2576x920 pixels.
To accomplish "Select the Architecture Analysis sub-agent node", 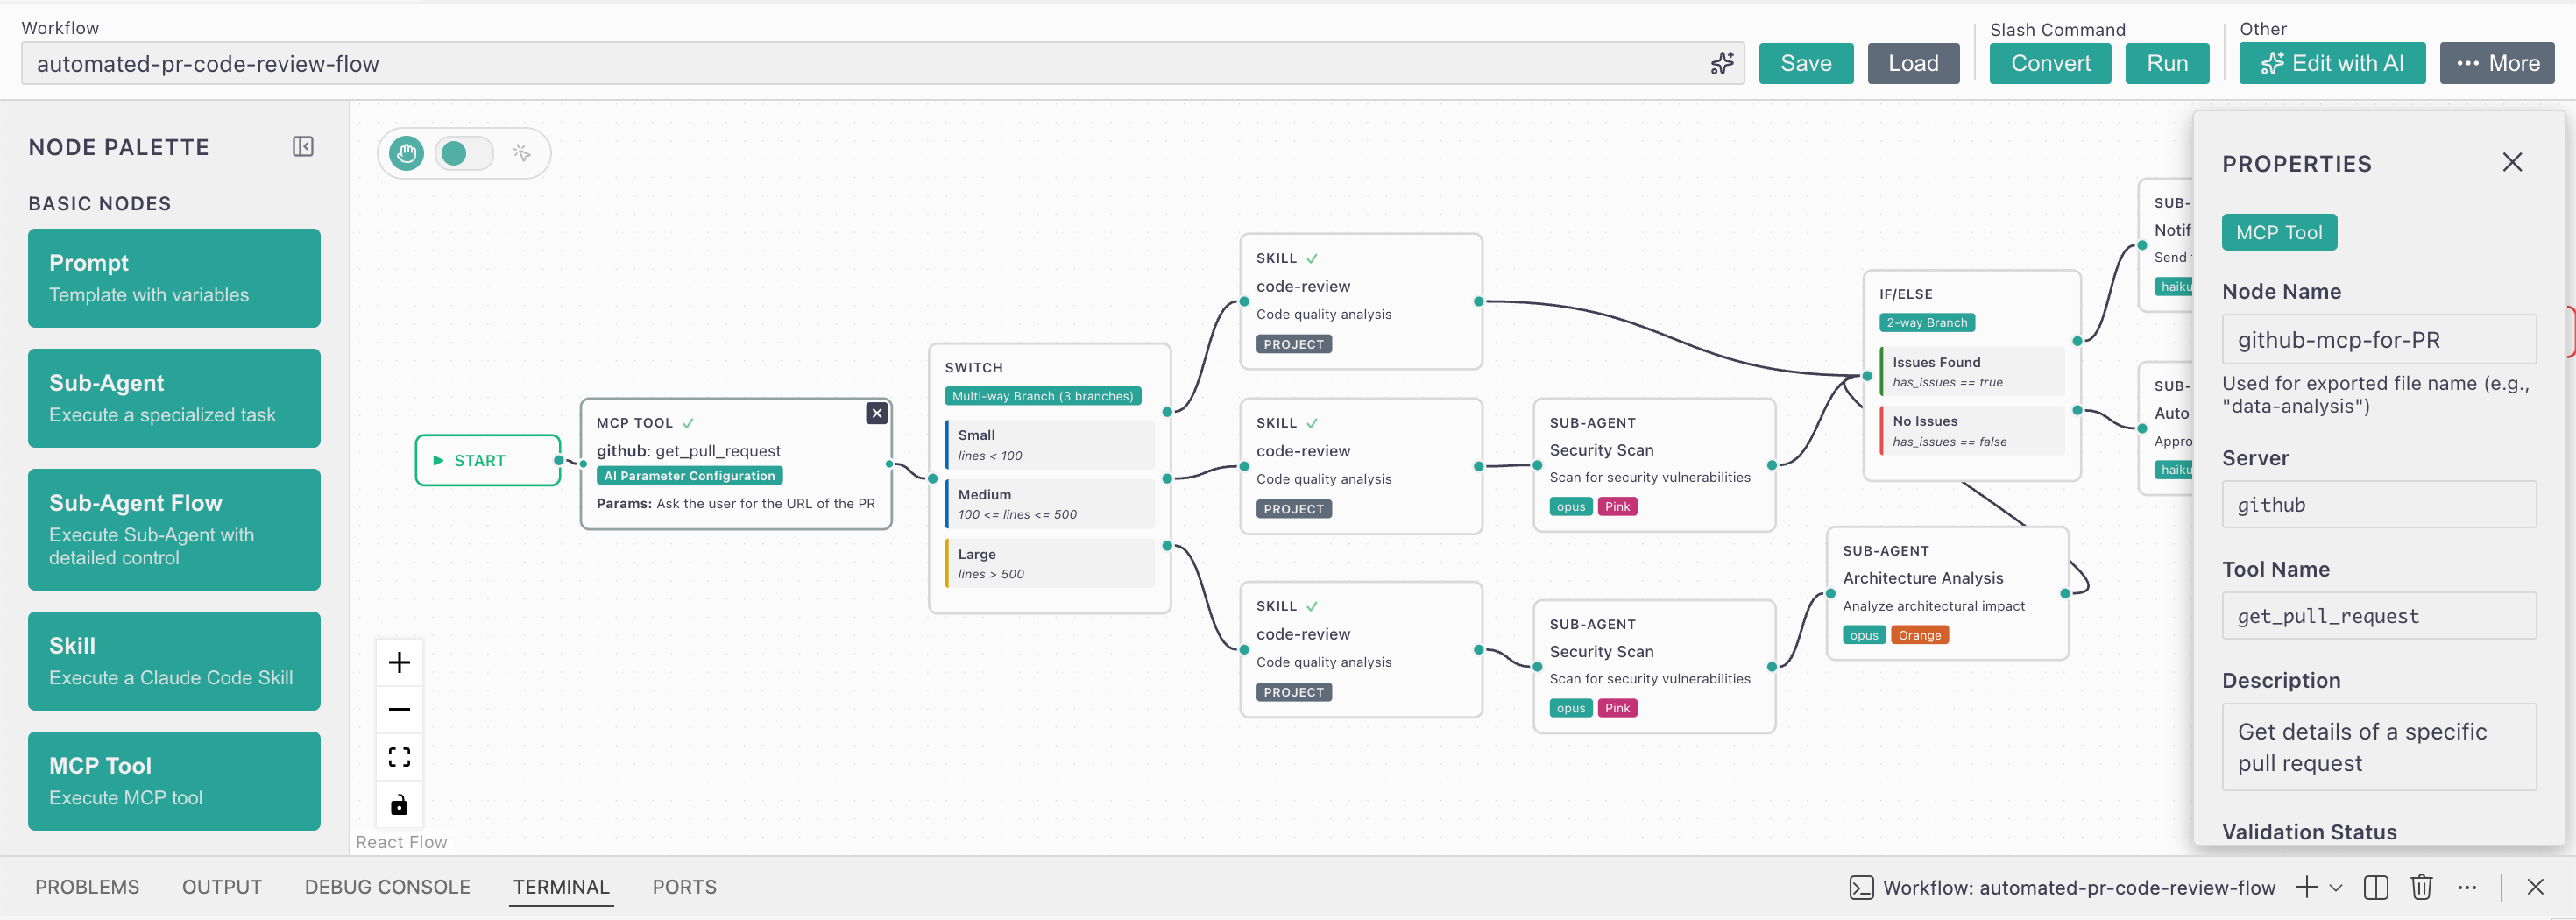I will (1947, 594).
